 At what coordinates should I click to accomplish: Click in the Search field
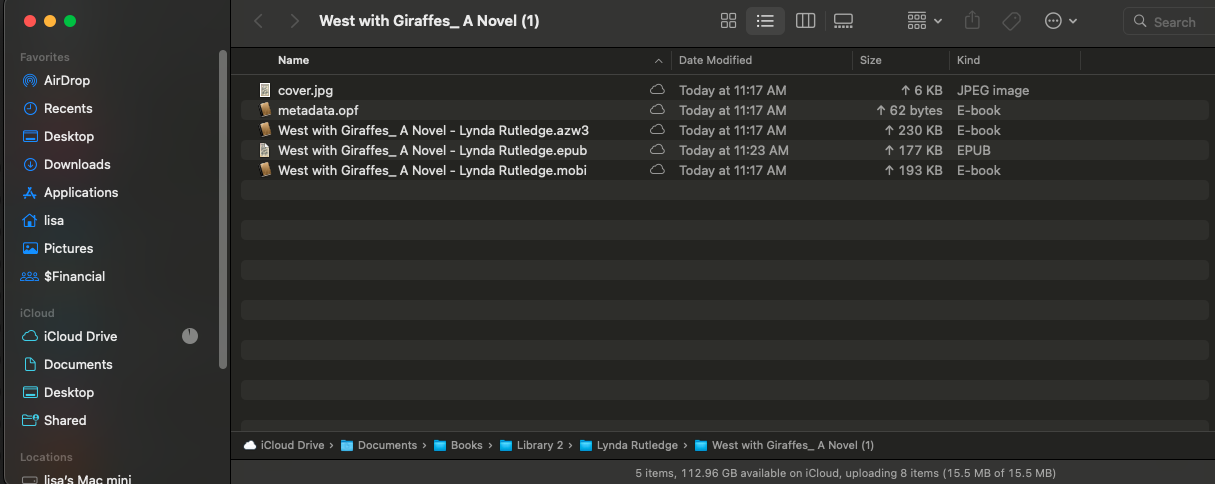tap(1174, 22)
